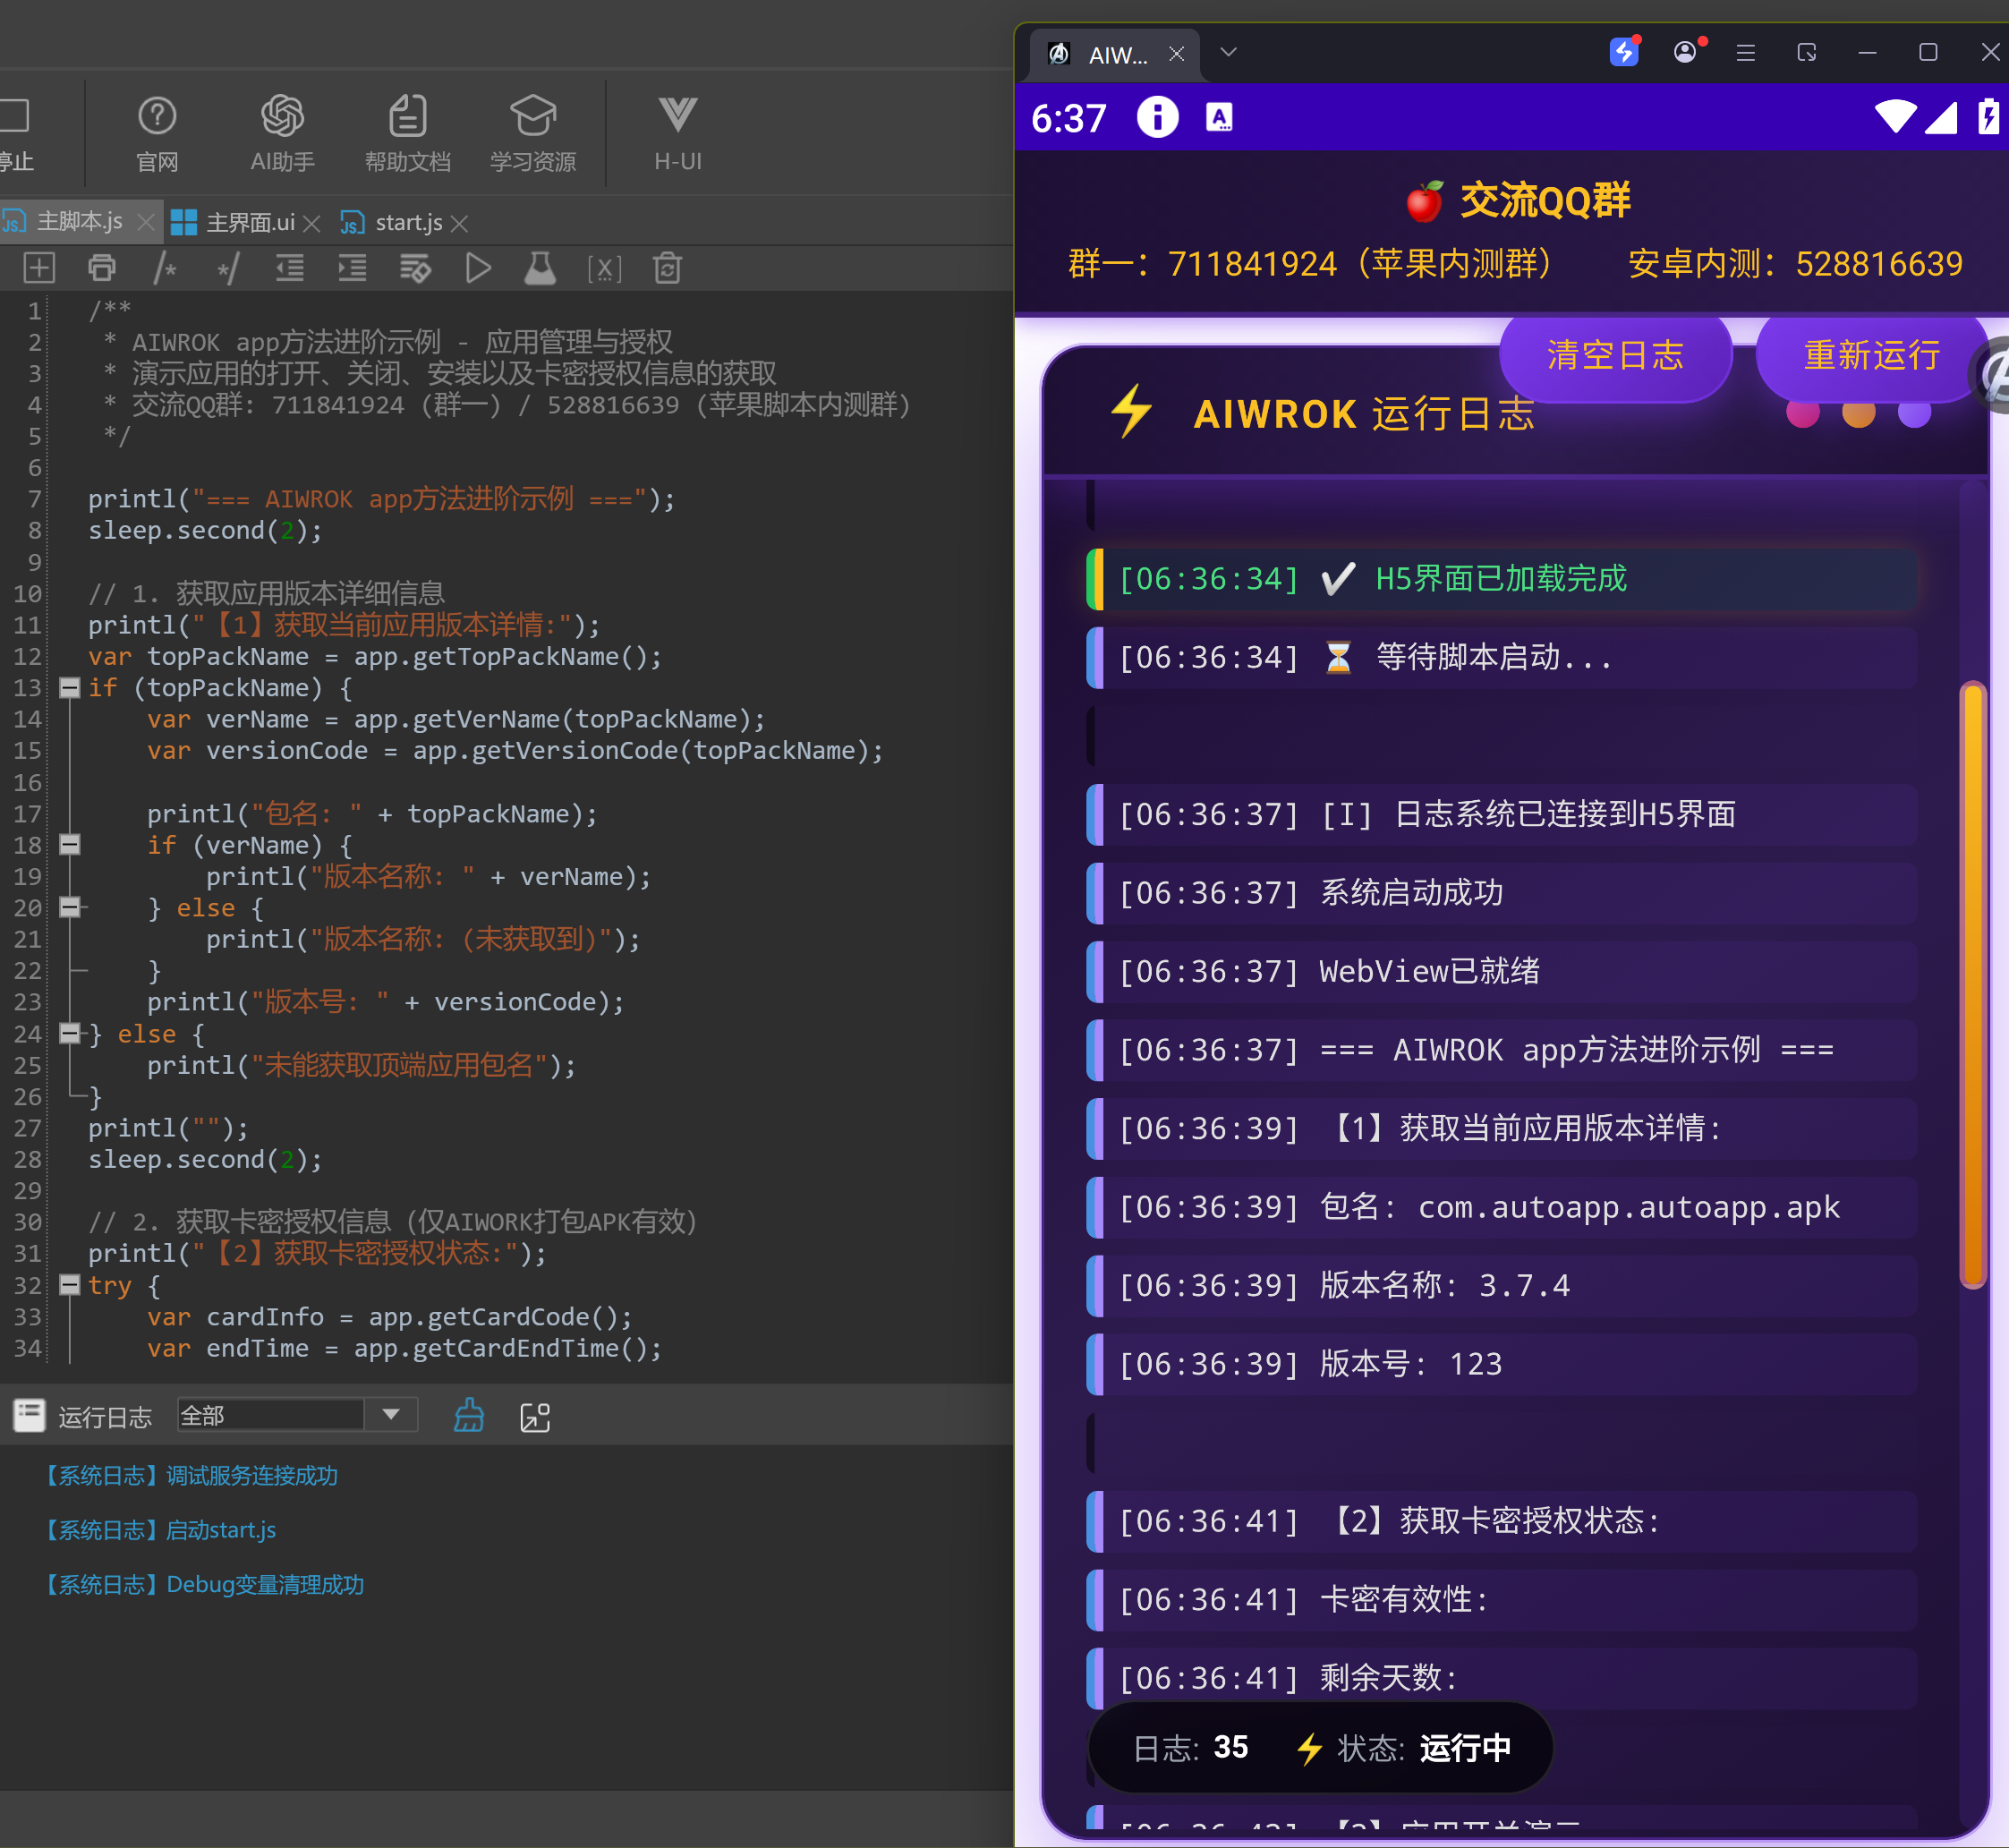Click the [x] variables icon
The height and width of the screenshot is (1848, 2009).
click(604, 268)
